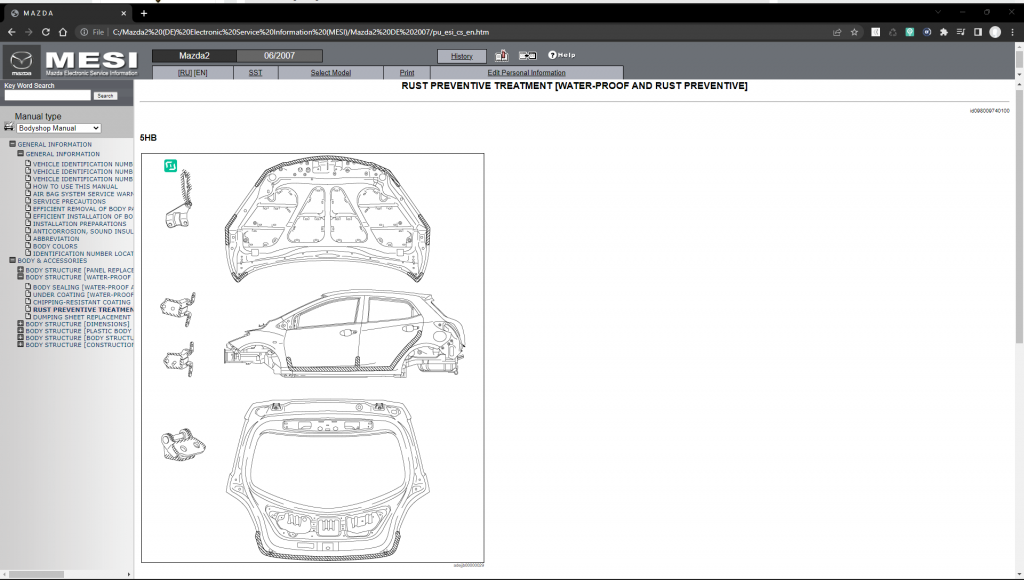Image resolution: width=1024 pixels, height=580 pixels.
Task: Open the Select Model link
Action: click(x=331, y=71)
